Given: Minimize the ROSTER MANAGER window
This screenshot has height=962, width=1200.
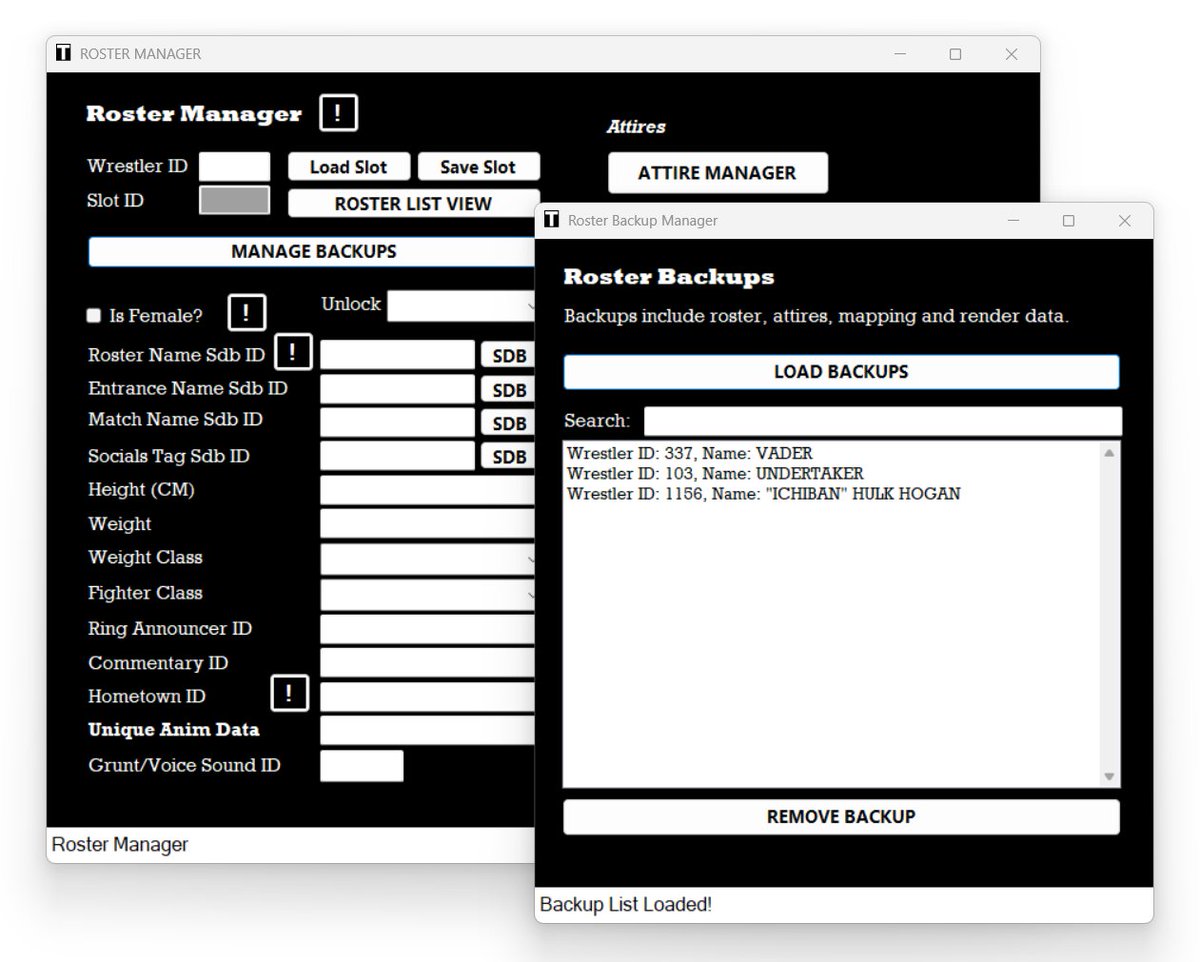Looking at the screenshot, I should pyautogui.click(x=899, y=54).
